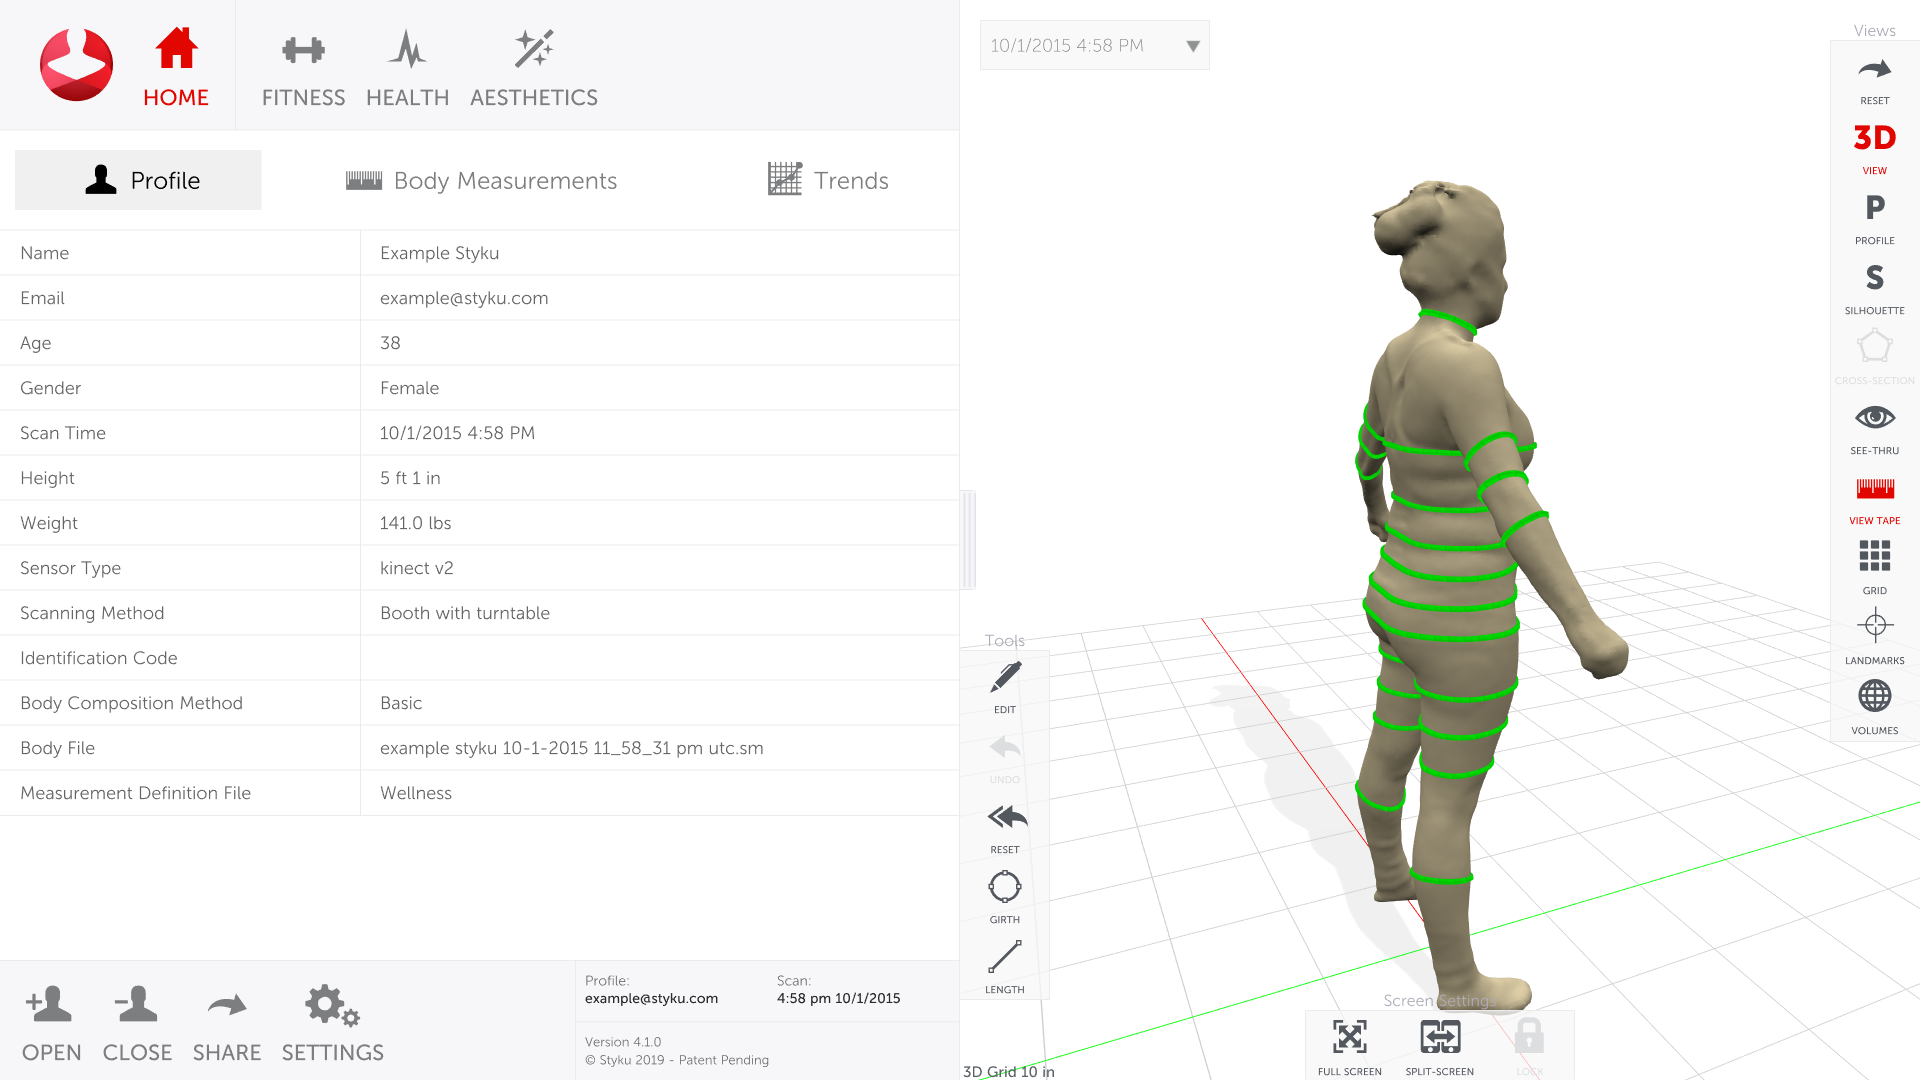1920x1080 pixels.
Task: Toggle See-Thru eye visibility
Action: tap(1874, 418)
